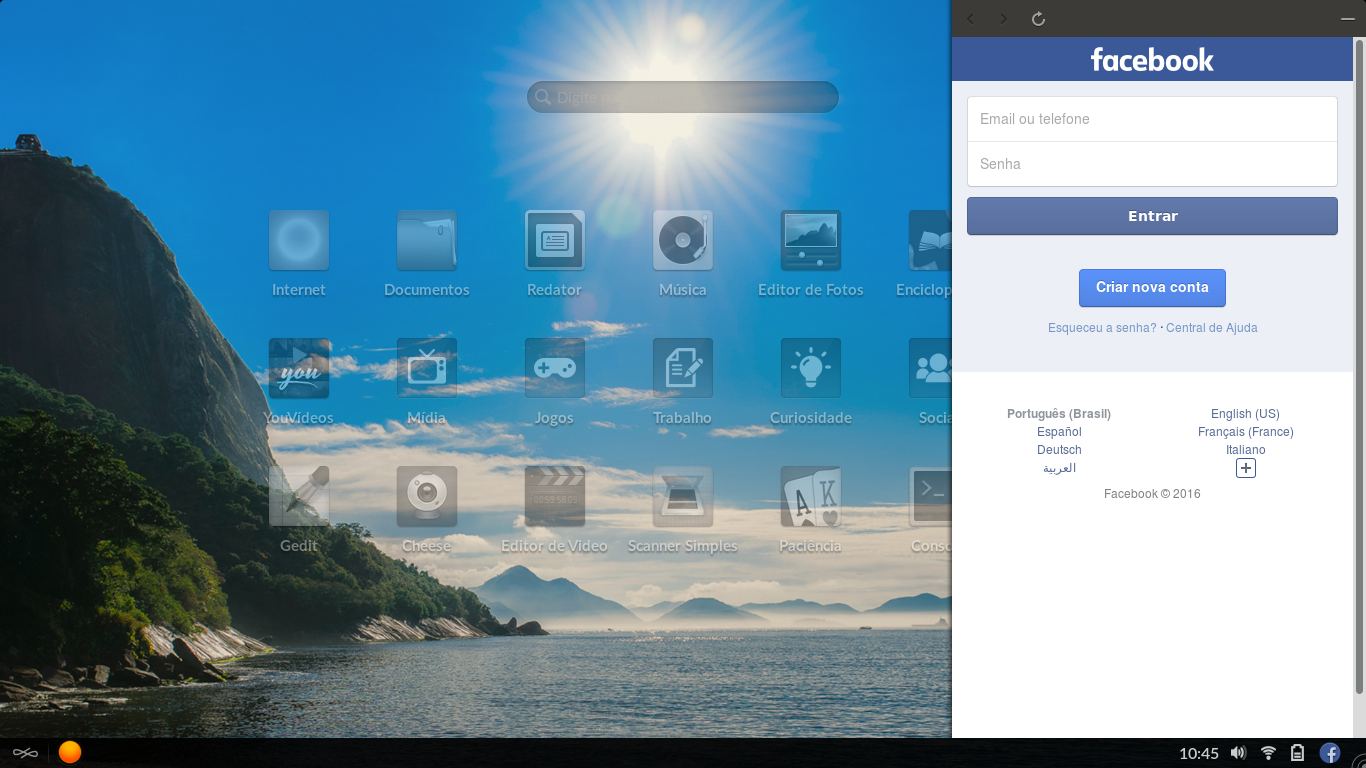The height and width of the screenshot is (768, 1366).
Task: Click Criar nova conta button
Action: coord(1152,288)
